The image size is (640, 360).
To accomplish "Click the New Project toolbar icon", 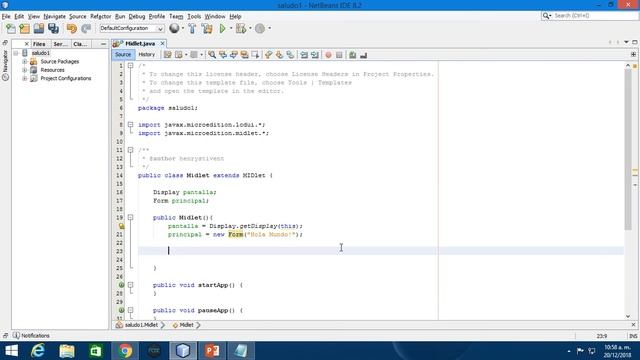I will tap(24, 29).
